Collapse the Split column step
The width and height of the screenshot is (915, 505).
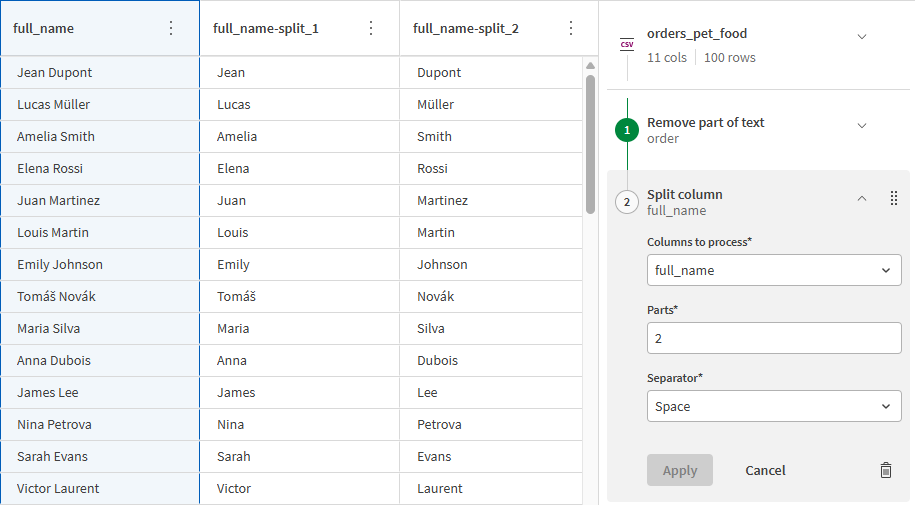(x=862, y=199)
